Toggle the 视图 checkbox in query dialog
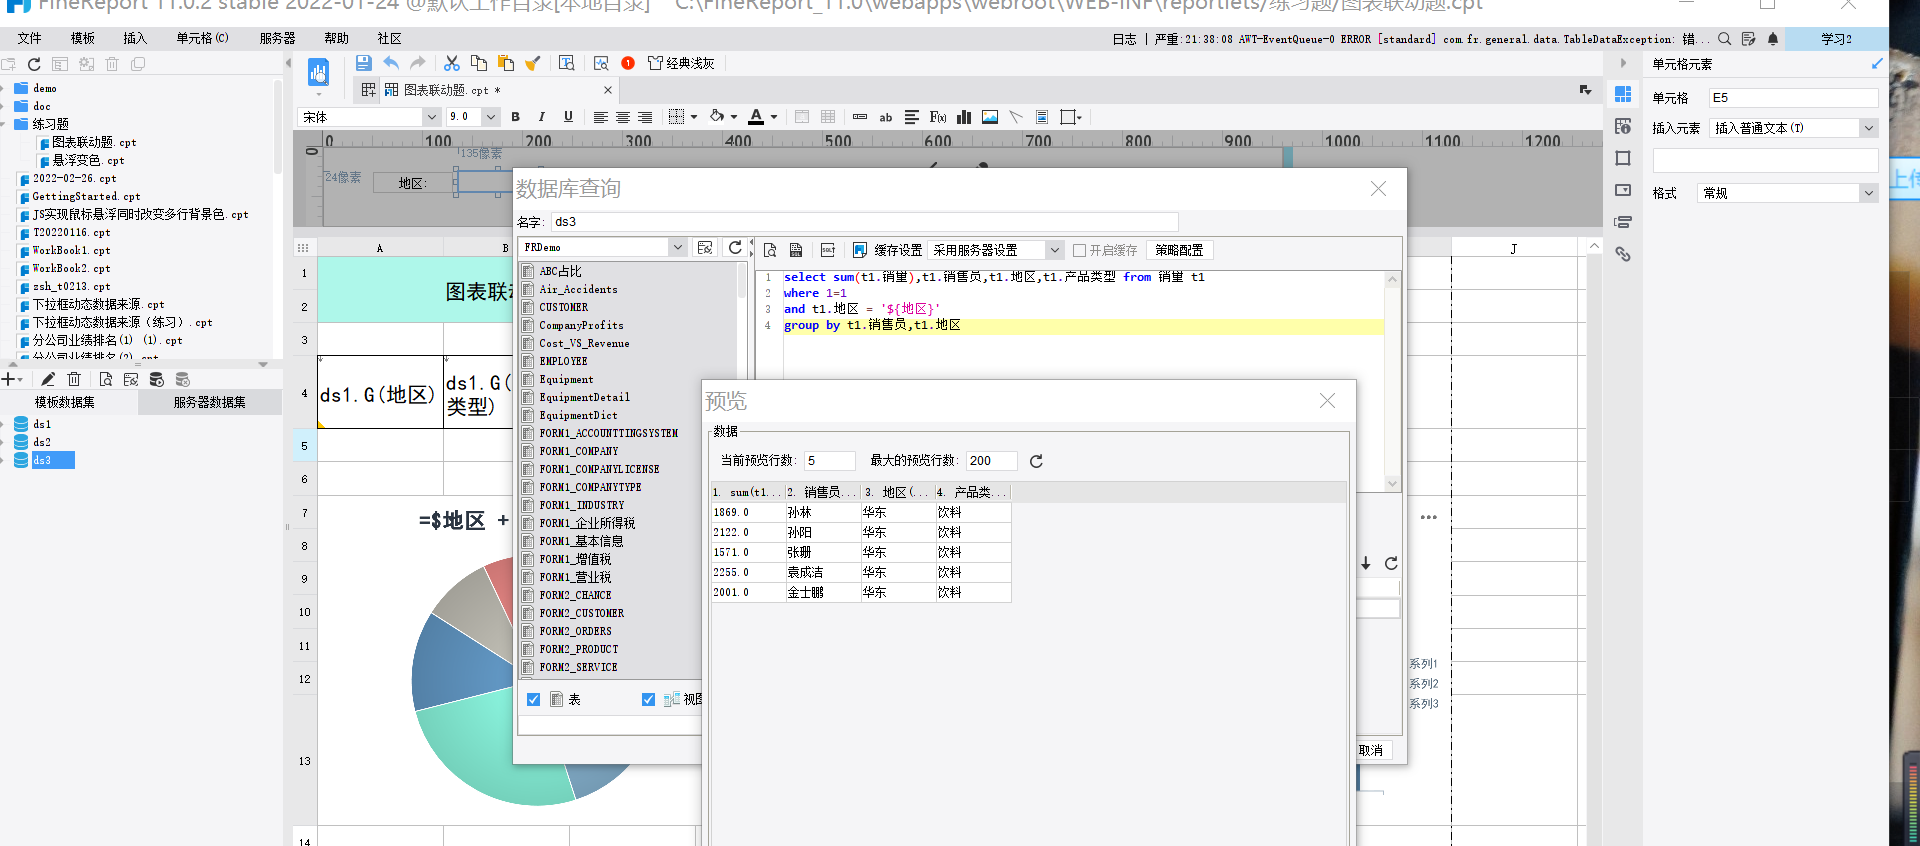The height and width of the screenshot is (846, 1920). [648, 699]
